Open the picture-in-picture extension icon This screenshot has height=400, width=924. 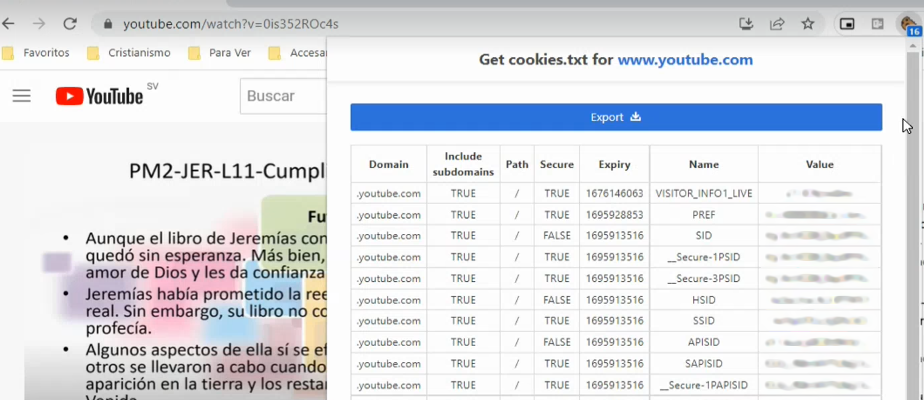click(x=847, y=24)
